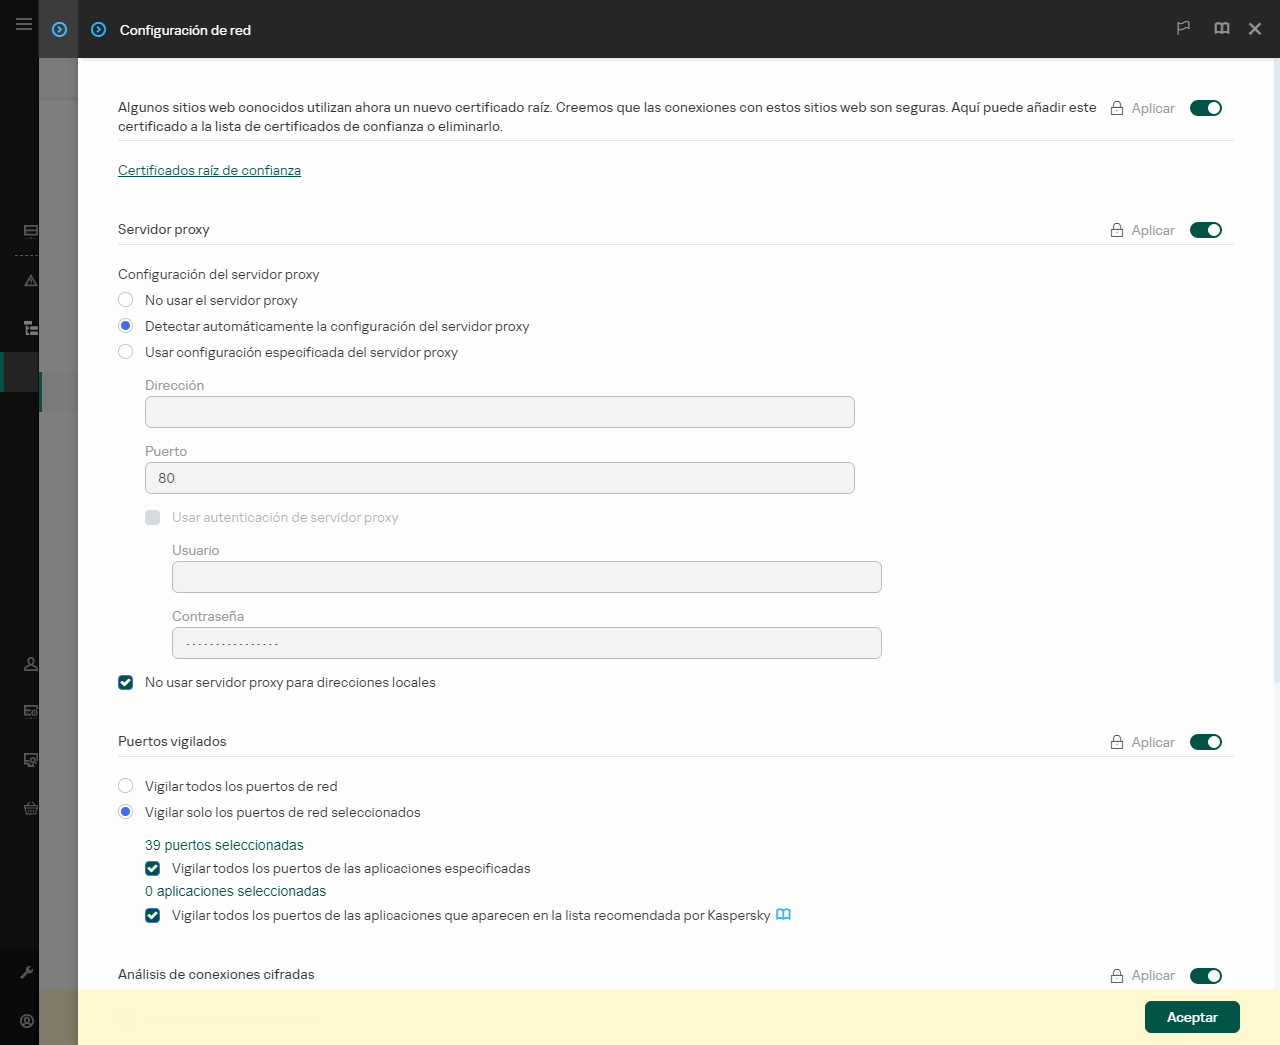The image size is (1280, 1045).
Task: Click the user management icon in the sidebar
Action: (29, 663)
